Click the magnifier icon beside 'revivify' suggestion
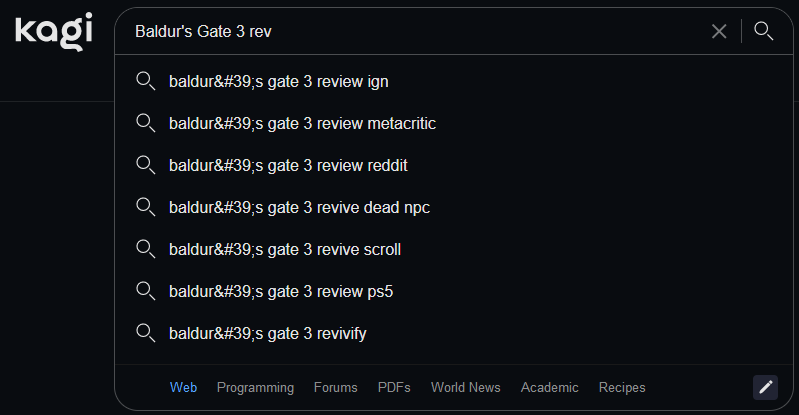Screen dimensions: 799x415 145,333
